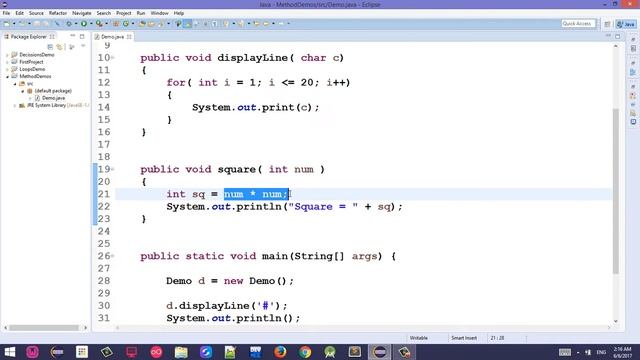
Task: Select the Package Explorer tab
Action: pyautogui.click(x=29, y=37)
